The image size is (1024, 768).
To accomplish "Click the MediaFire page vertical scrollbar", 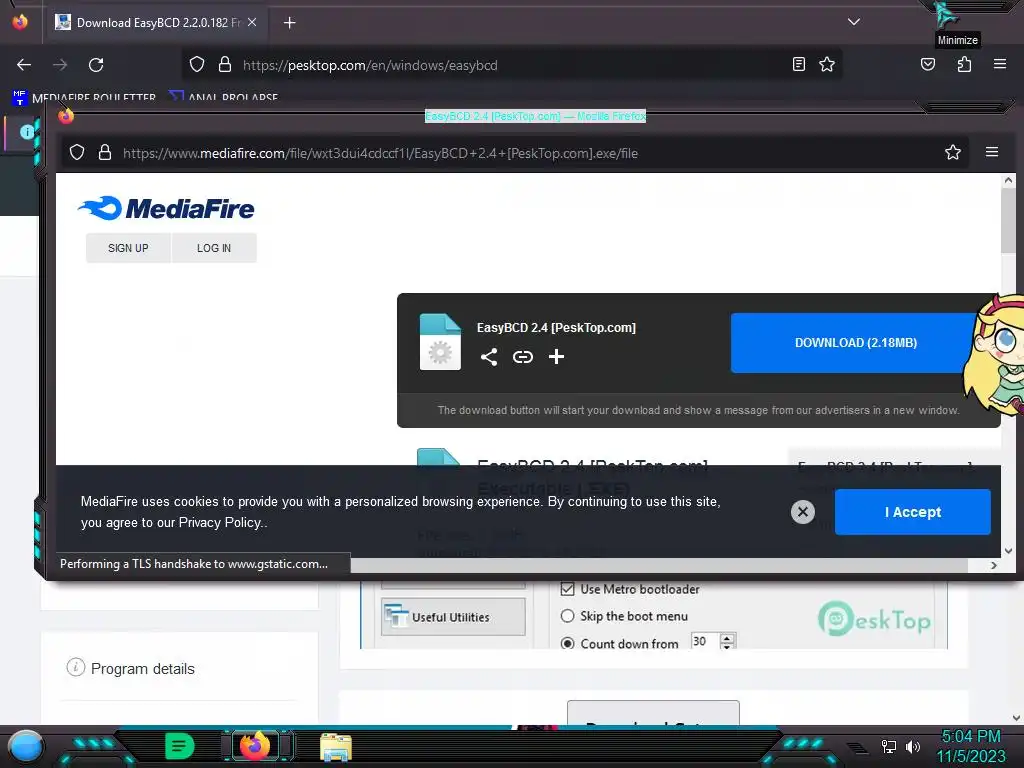I will (x=1008, y=222).
